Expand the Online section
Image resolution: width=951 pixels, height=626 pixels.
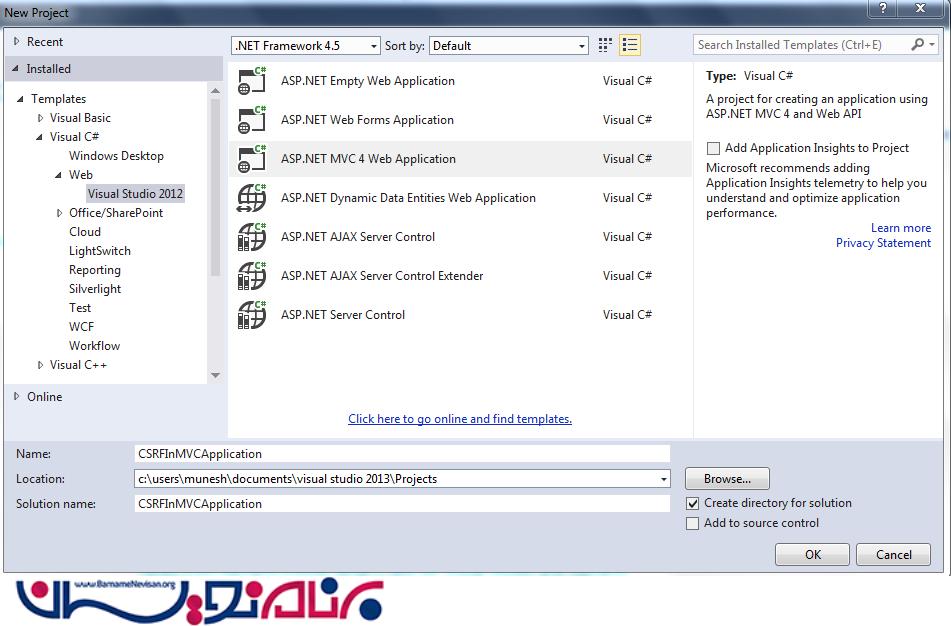pyautogui.click(x=16, y=396)
